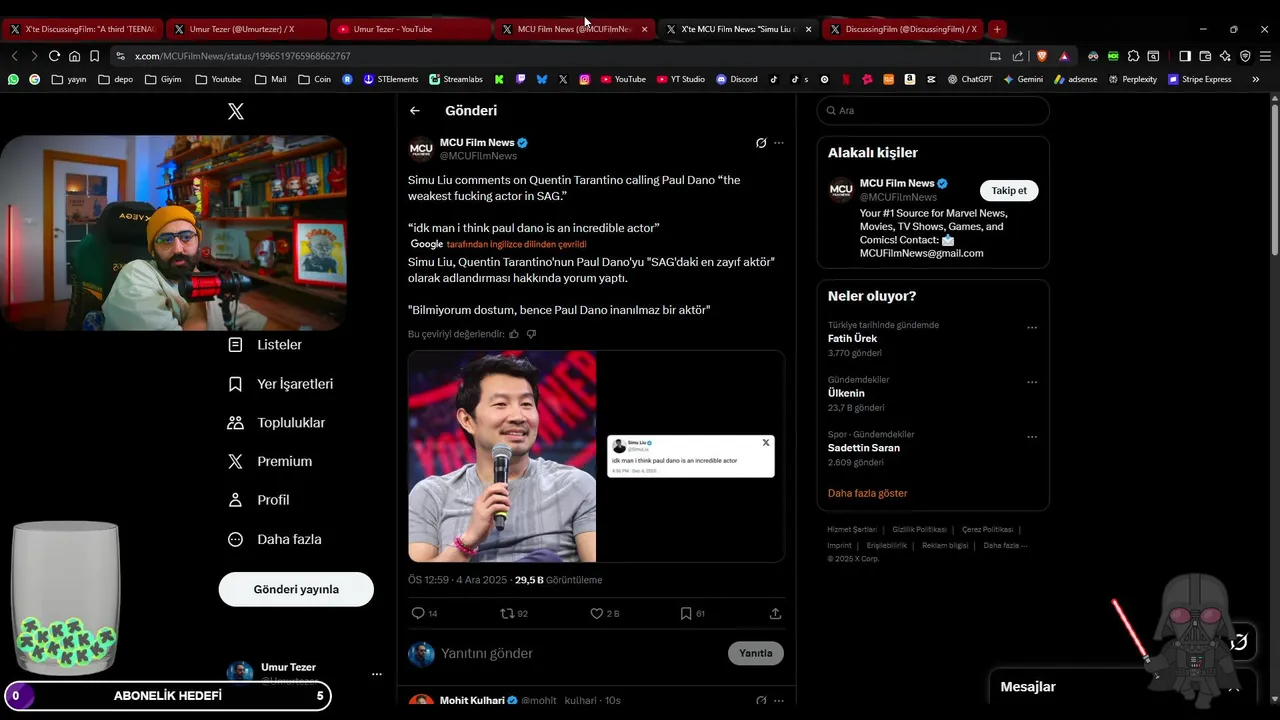Open Amazon bookmark icon
The width and height of the screenshot is (1280, 720).
pos(910,79)
